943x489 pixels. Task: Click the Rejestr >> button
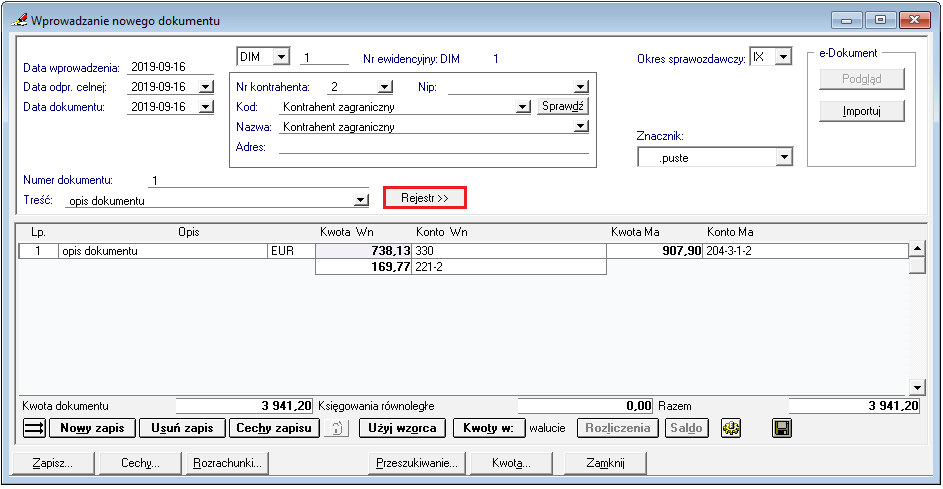(425, 198)
